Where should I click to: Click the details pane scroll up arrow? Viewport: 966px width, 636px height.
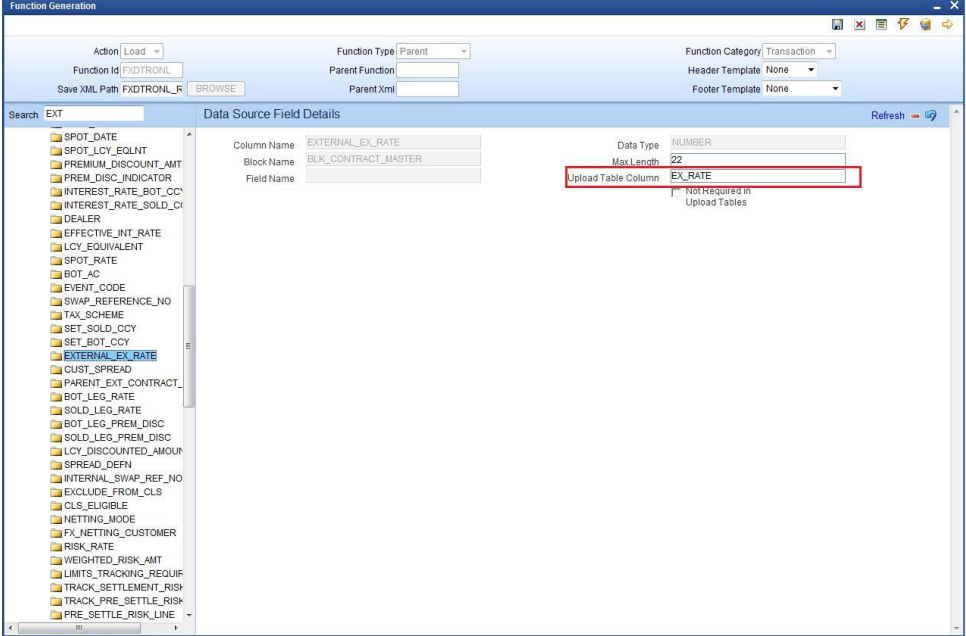(x=956, y=113)
